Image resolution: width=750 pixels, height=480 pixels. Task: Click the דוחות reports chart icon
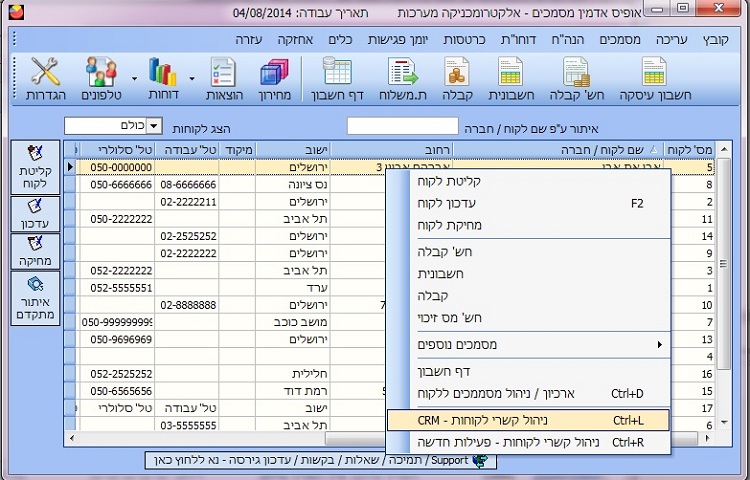[163, 78]
